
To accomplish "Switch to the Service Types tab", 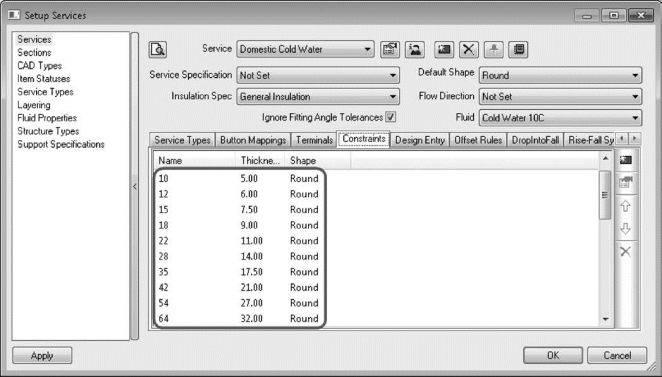I will click(x=182, y=140).
